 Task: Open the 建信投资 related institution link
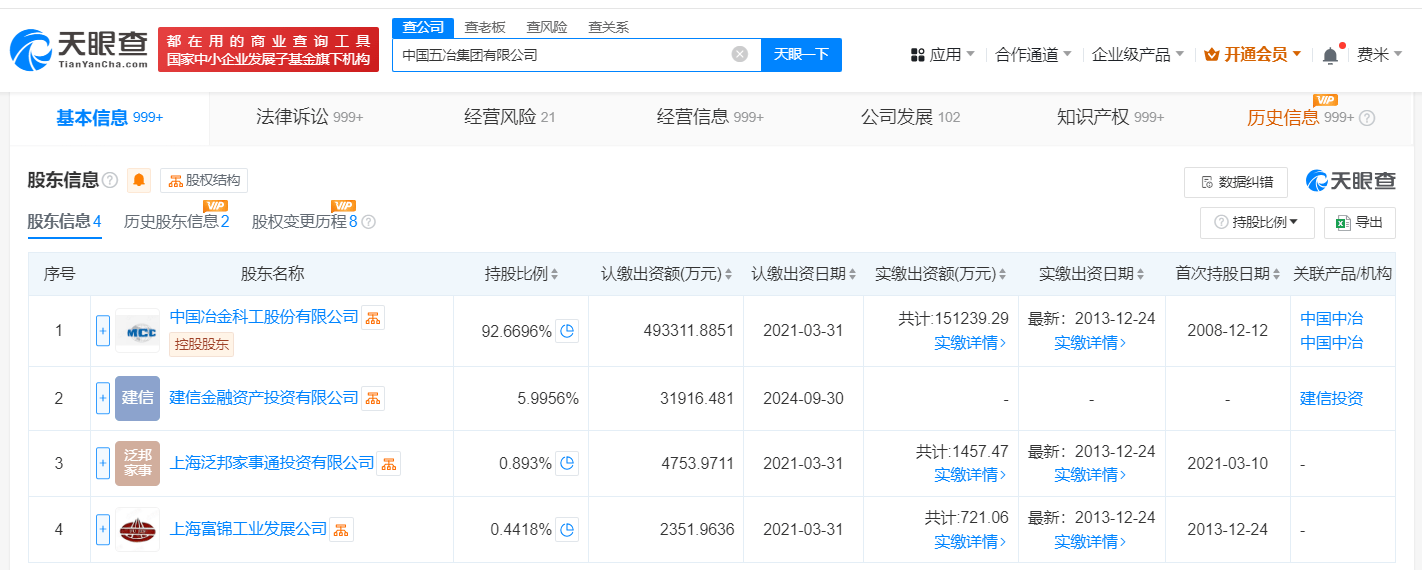[x=1331, y=398]
